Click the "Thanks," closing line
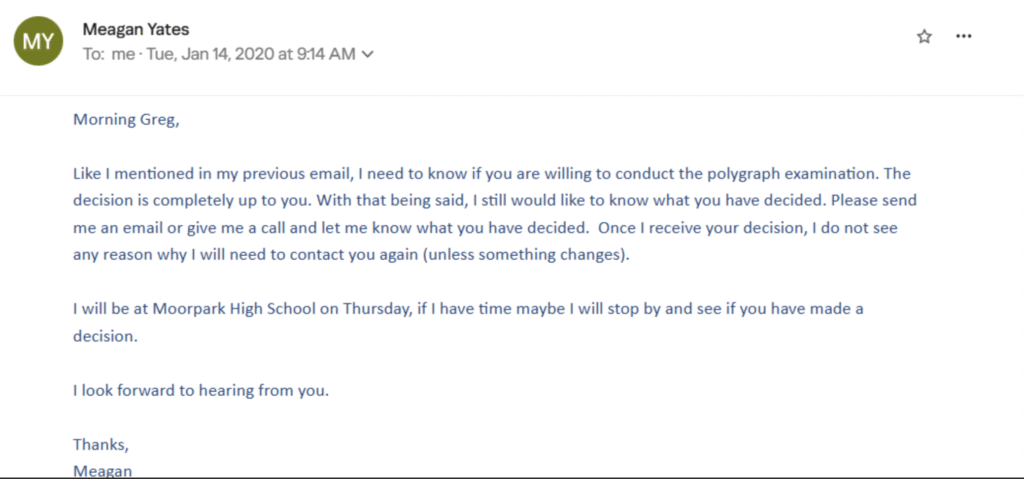Screen dimensions: 1024x479 pyautogui.click(x=101, y=443)
